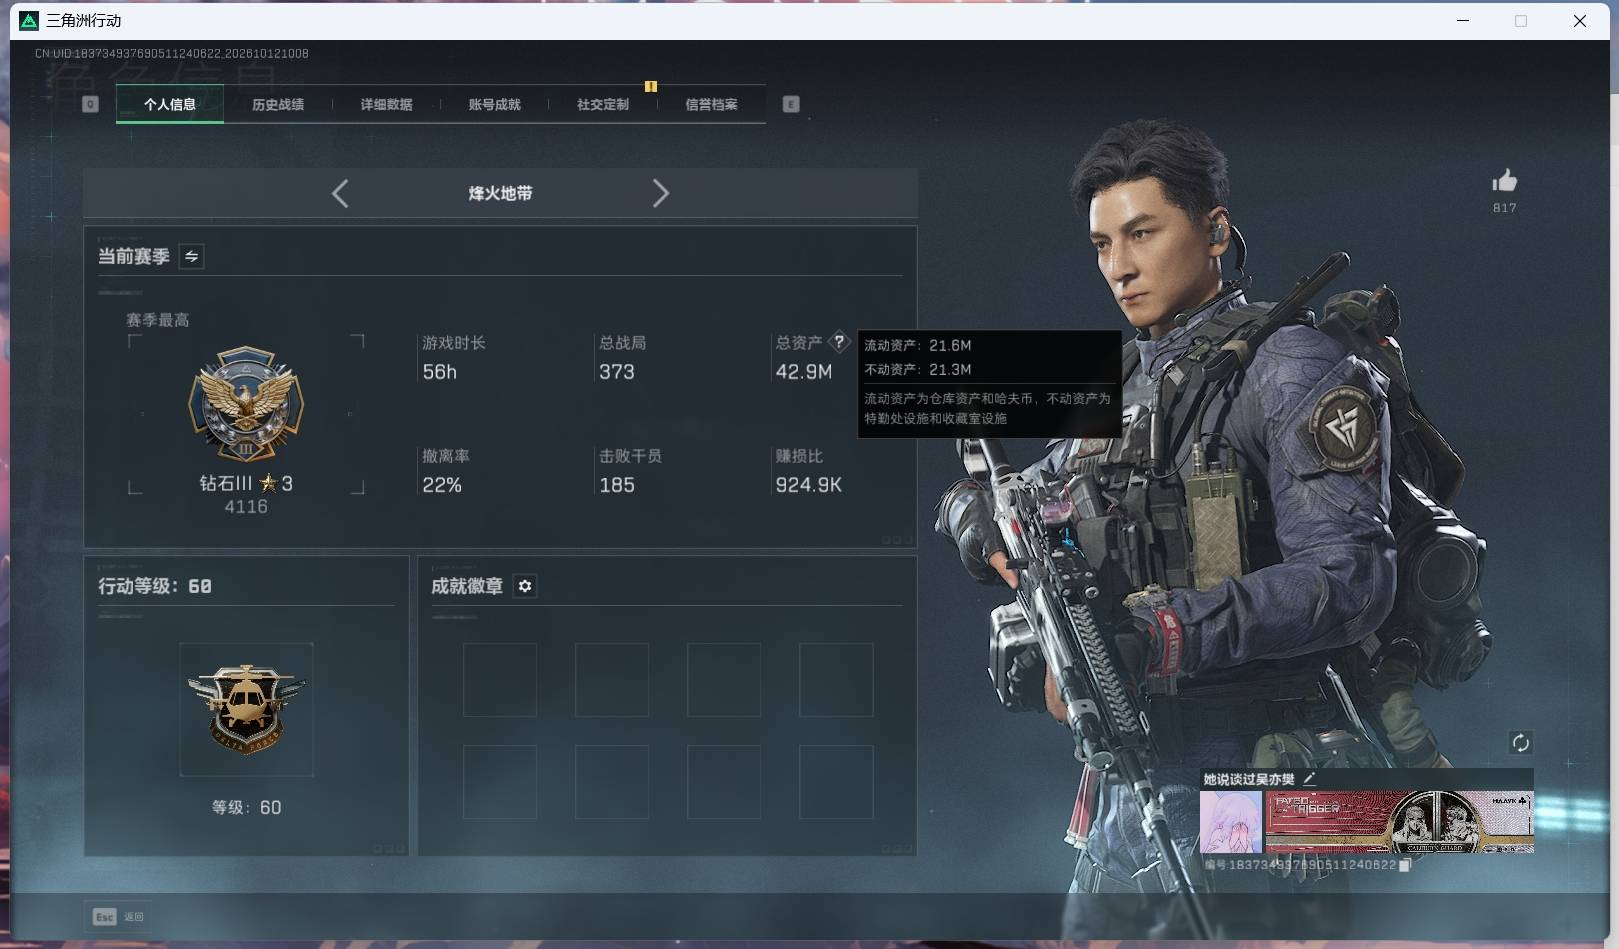Go to the 详细数据 tab
Image resolution: width=1619 pixels, height=949 pixels.
[x=386, y=104]
